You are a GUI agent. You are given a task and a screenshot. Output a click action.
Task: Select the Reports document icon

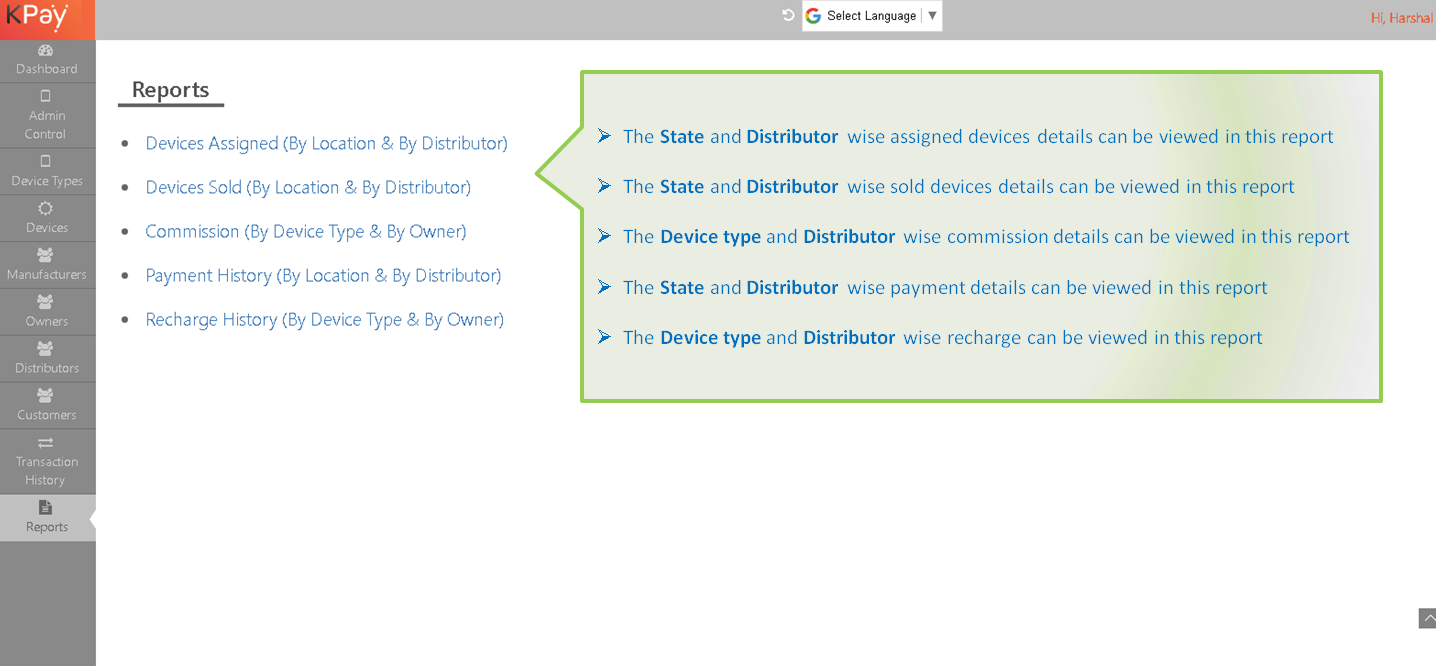coord(45,508)
